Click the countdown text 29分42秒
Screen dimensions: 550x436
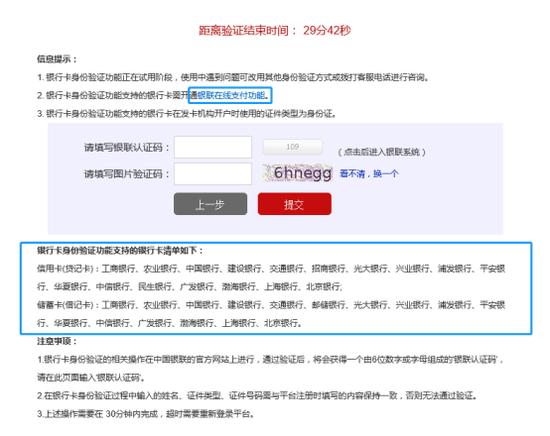pyautogui.click(x=327, y=31)
